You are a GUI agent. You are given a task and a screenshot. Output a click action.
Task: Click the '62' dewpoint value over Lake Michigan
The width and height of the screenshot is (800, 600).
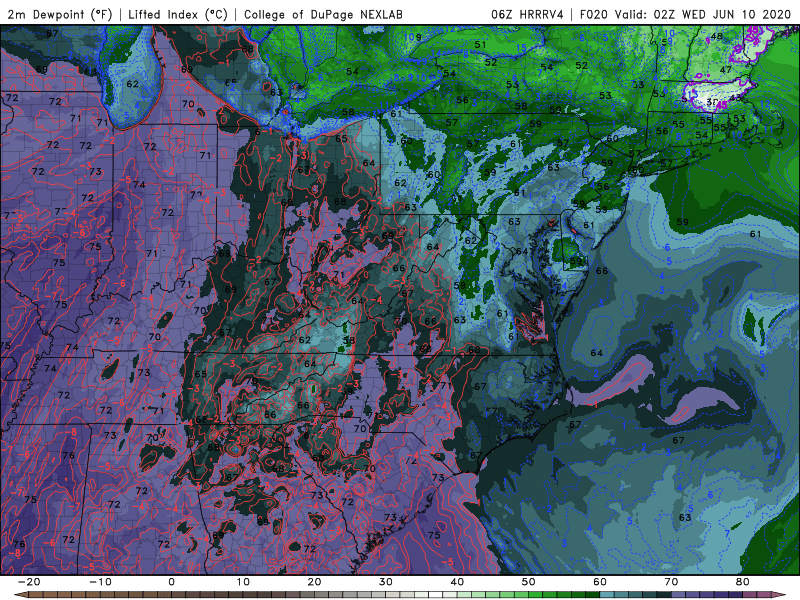click(132, 84)
